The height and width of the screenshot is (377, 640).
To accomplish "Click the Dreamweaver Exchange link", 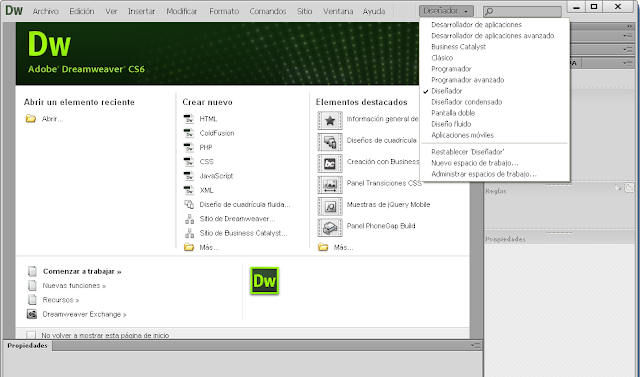I will click(x=84, y=314).
